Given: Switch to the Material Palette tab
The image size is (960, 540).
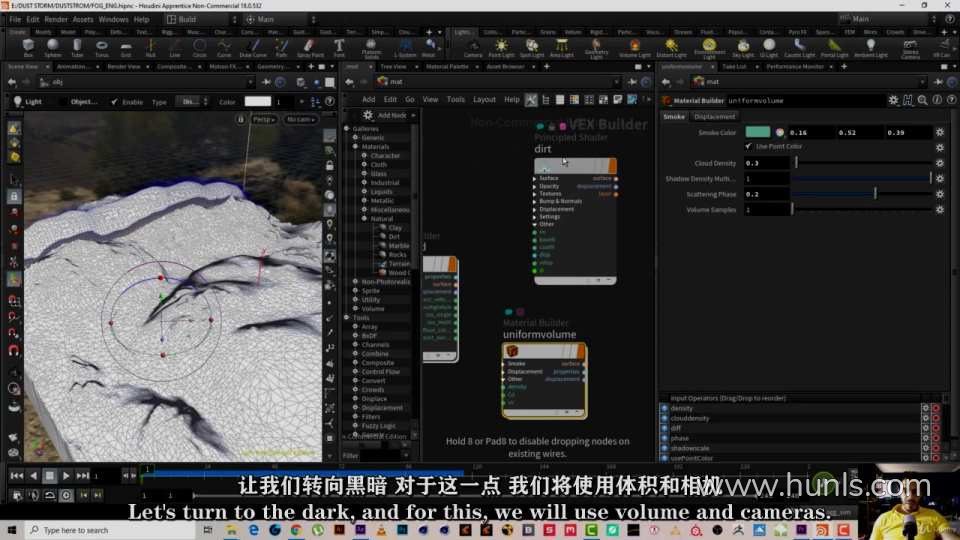Looking at the screenshot, I should pyautogui.click(x=447, y=67).
